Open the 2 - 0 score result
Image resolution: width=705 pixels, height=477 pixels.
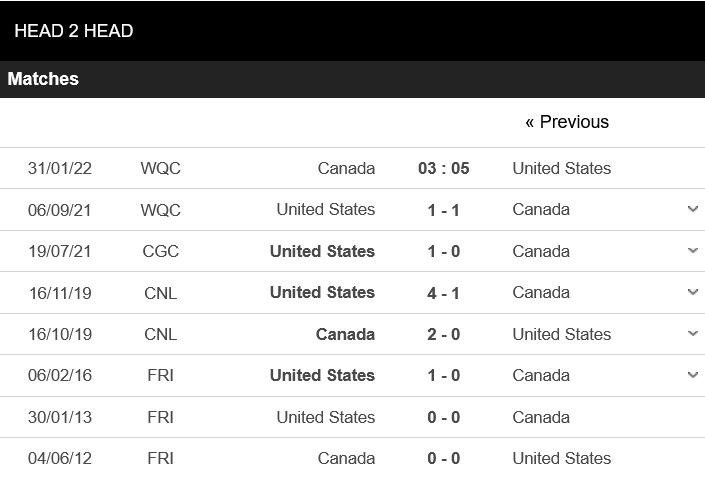[x=443, y=334]
